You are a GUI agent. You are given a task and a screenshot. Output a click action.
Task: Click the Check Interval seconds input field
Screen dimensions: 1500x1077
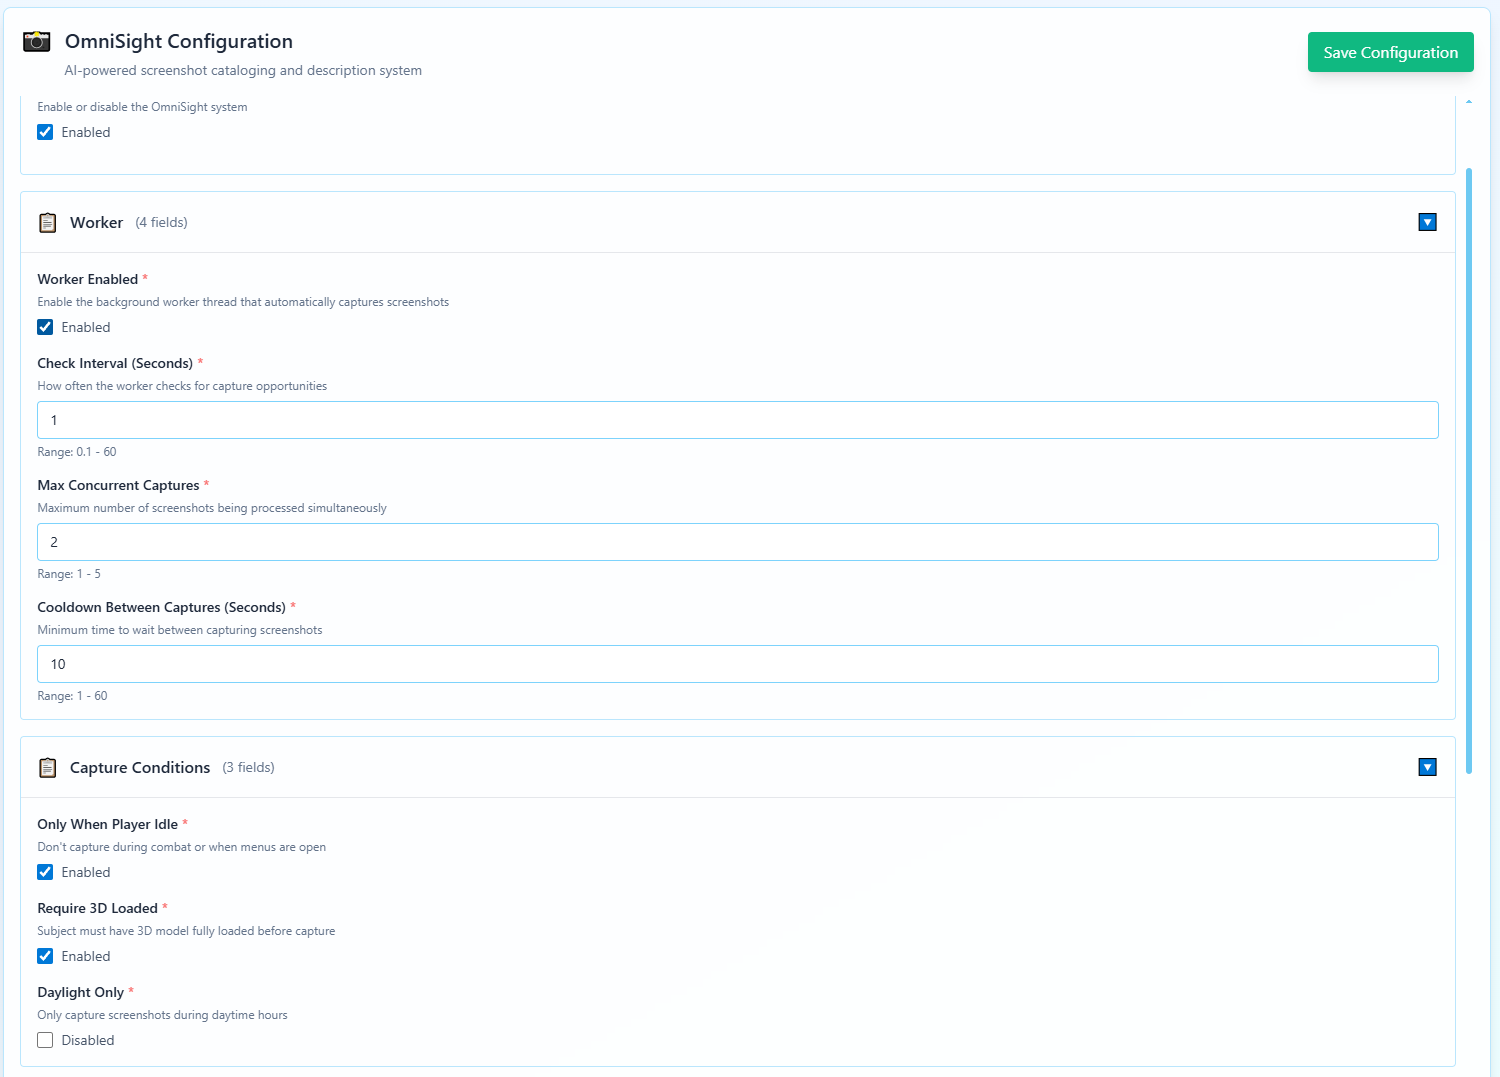pos(737,420)
